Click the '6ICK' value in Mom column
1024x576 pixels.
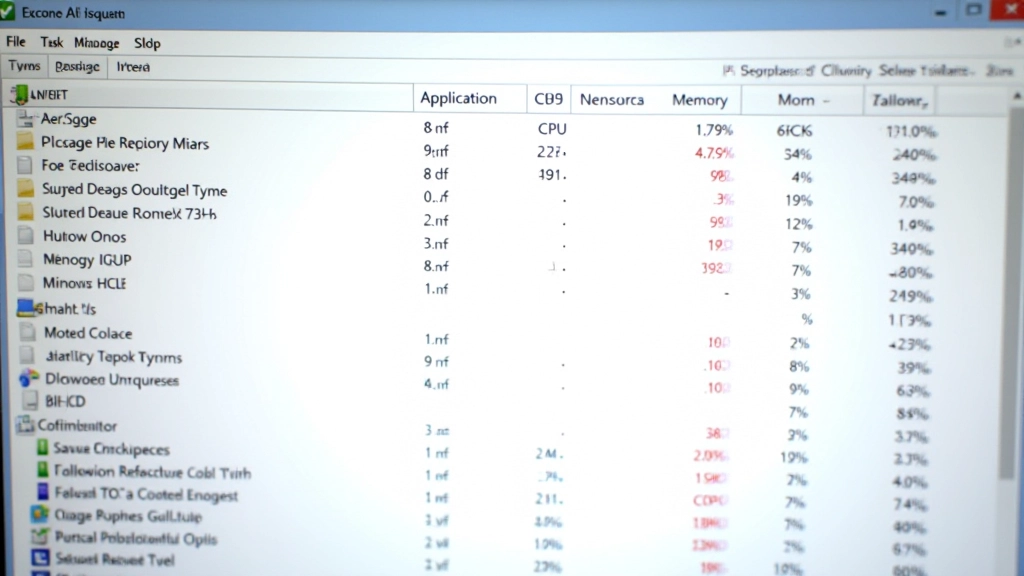coord(794,131)
